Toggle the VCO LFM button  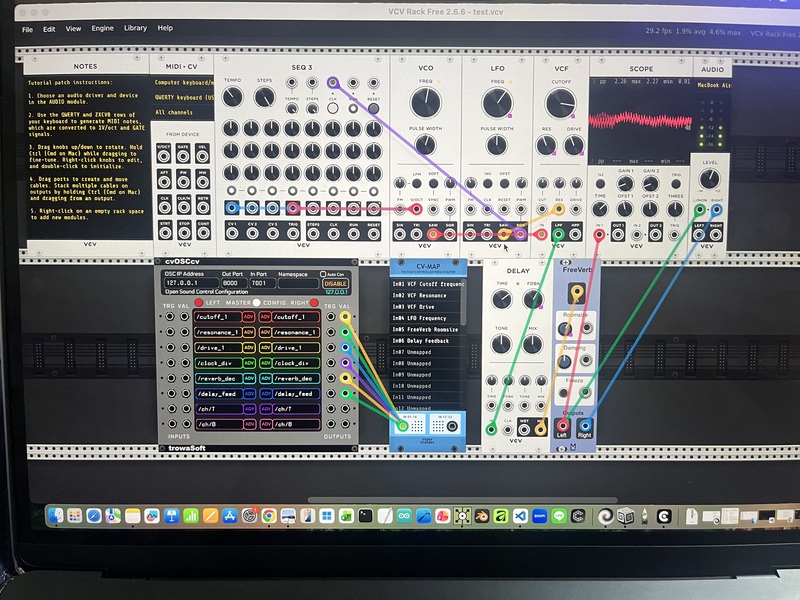[416, 183]
